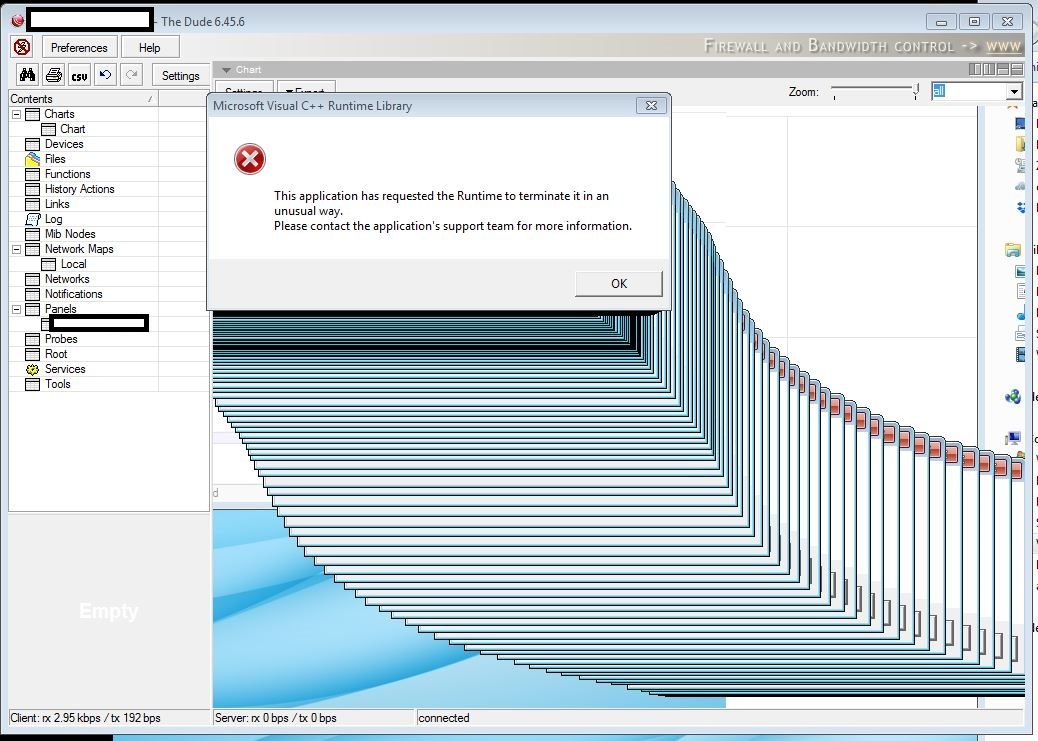Click the three-column split icon in Chart header
This screenshot has height=741, width=1038.
(x=989, y=69)
